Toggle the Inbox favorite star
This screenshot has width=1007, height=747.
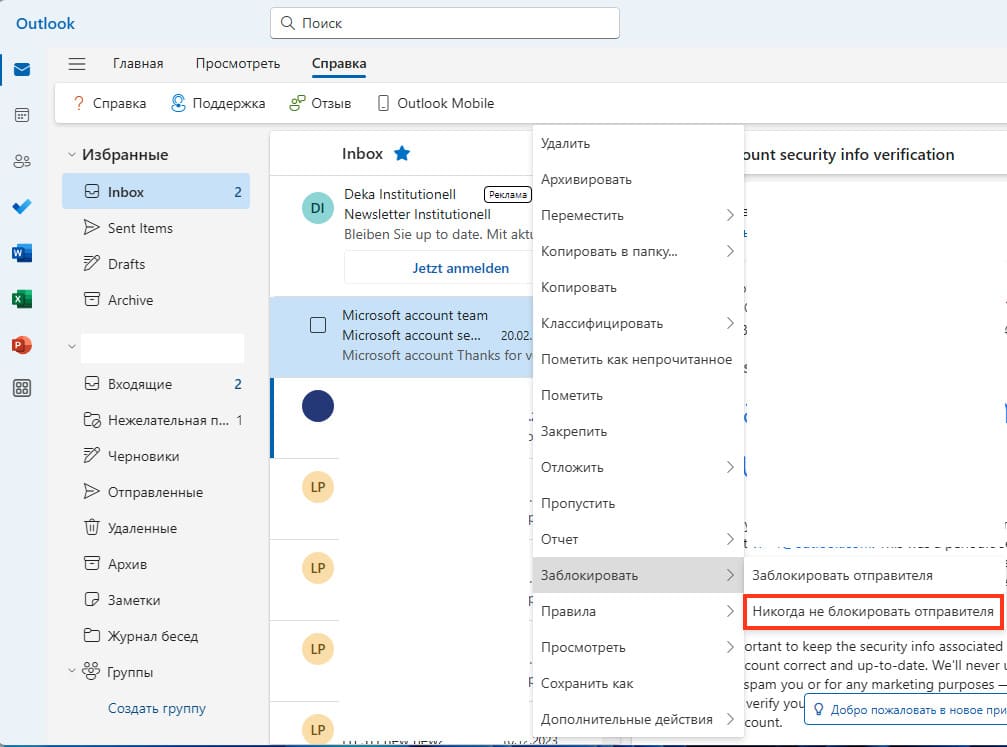click(402, 154)
